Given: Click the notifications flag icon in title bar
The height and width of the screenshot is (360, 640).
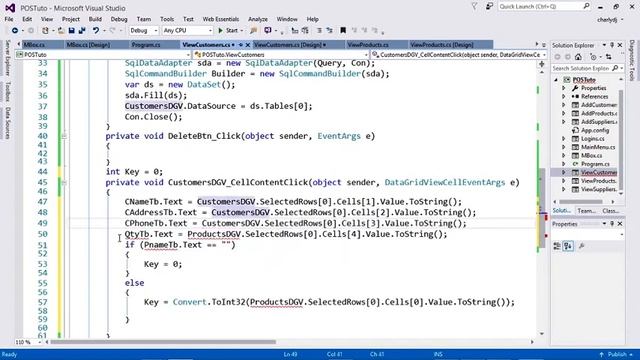Looking at the screenshot, I should (x=474, y=7).
